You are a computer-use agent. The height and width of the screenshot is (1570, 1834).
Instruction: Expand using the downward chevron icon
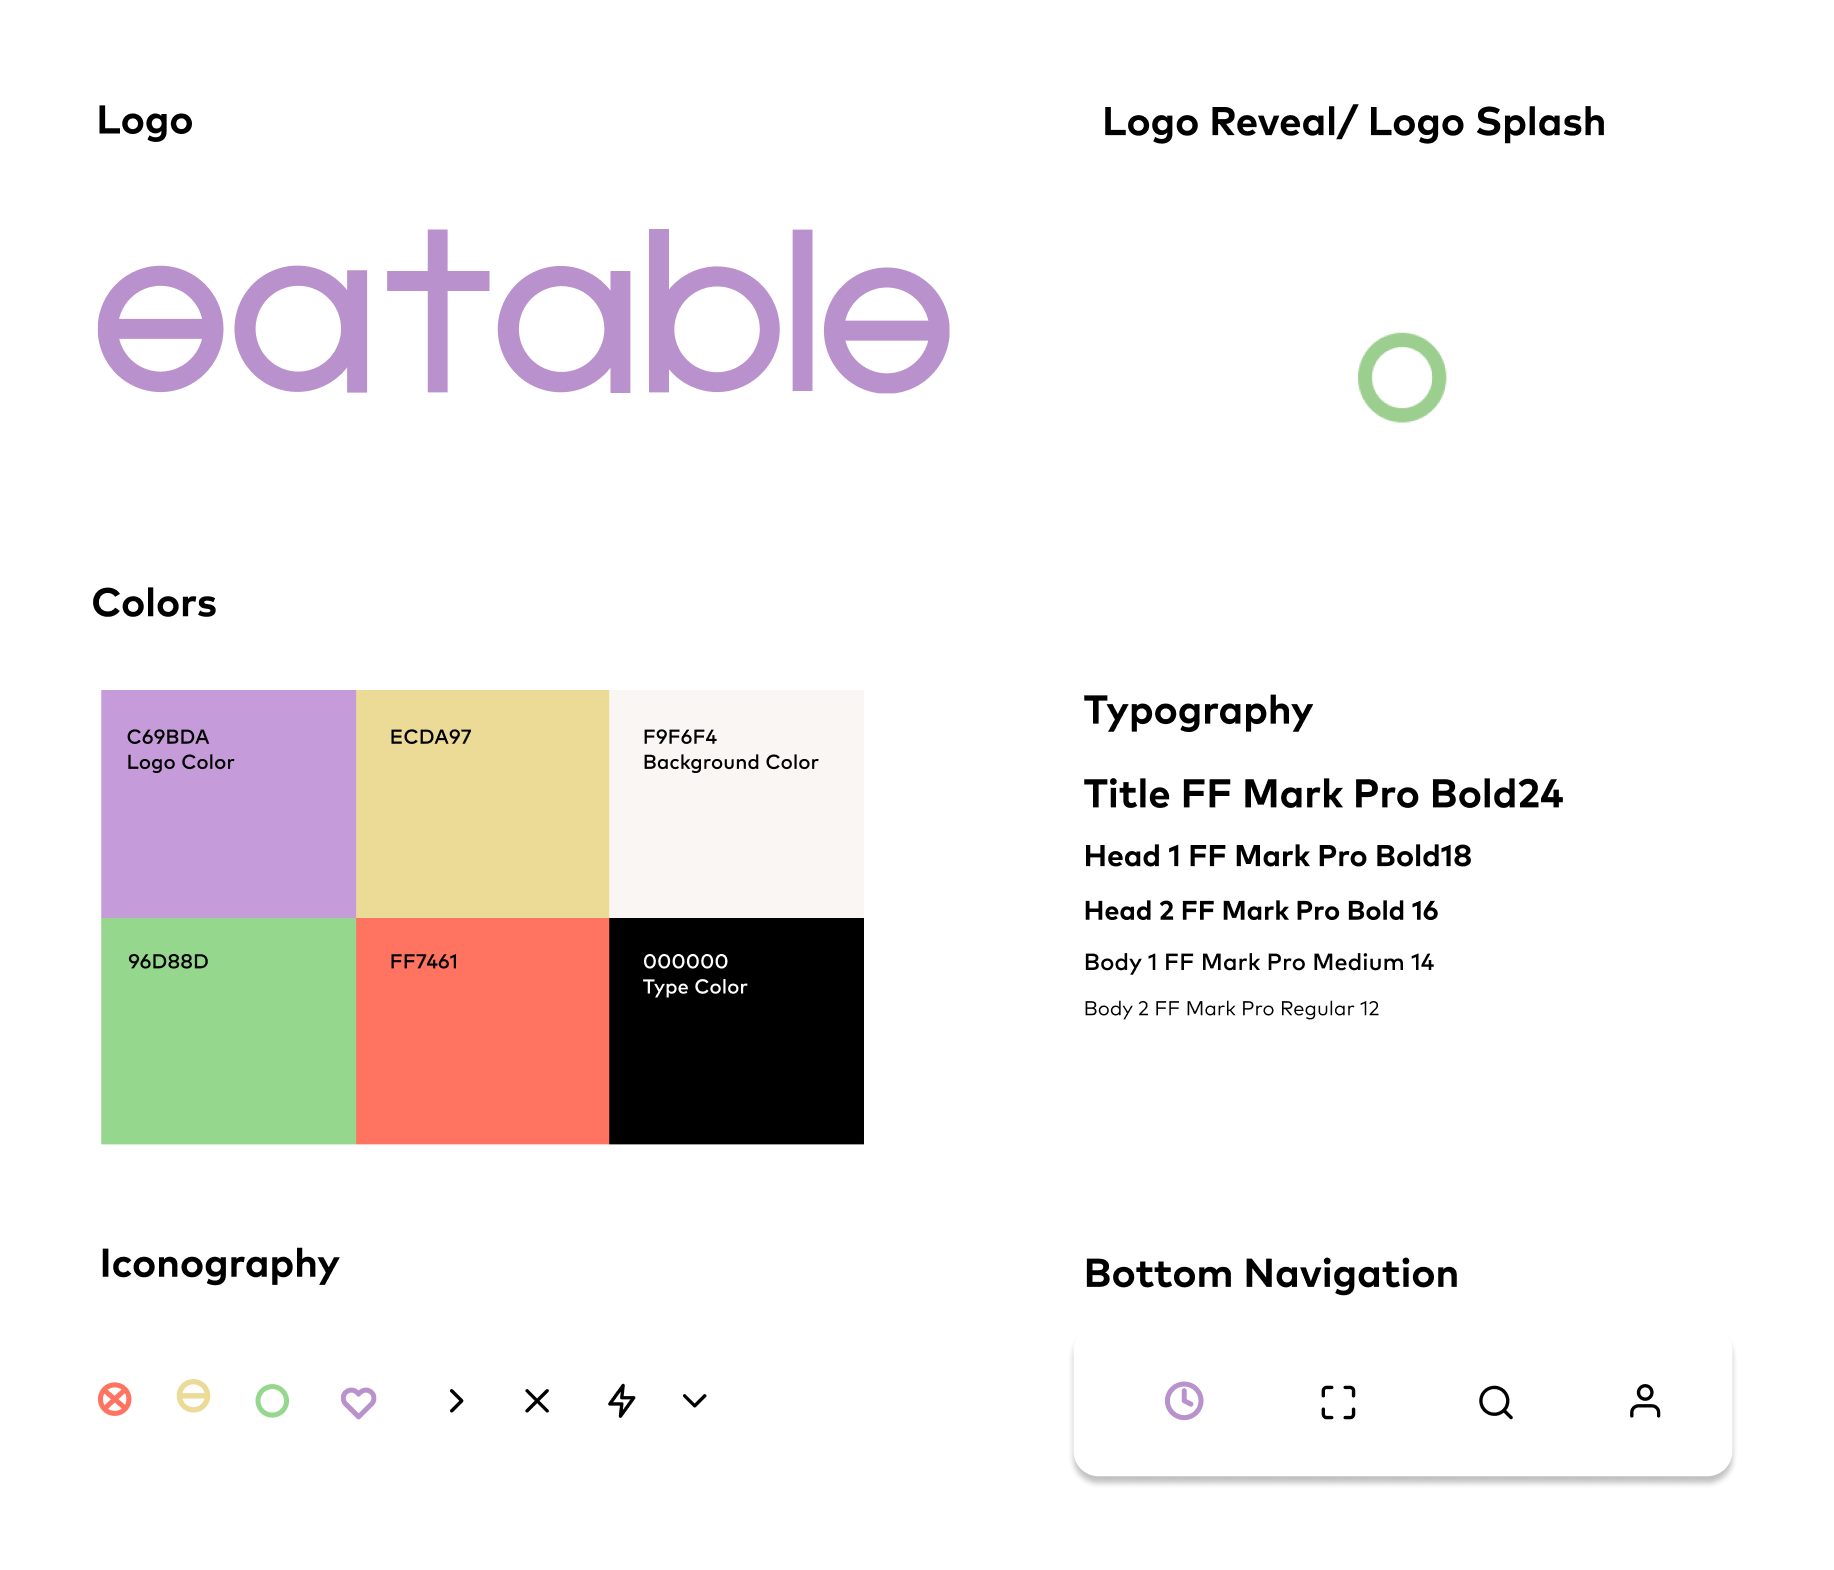pos(695,1401)
